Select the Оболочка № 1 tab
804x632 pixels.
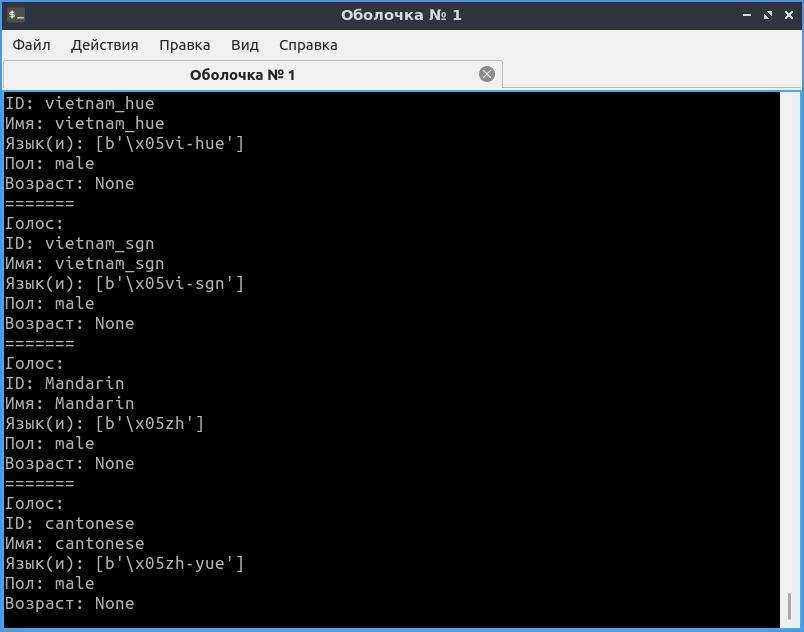click(x=242, y=75)
